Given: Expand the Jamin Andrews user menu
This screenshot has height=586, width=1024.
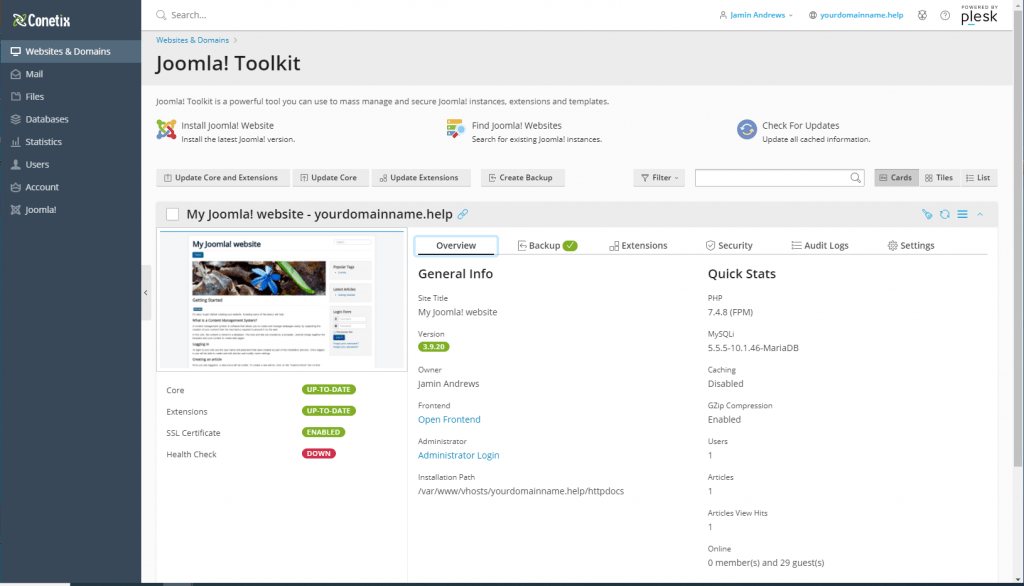Looking at the screenshot, I should pos(756,16).
